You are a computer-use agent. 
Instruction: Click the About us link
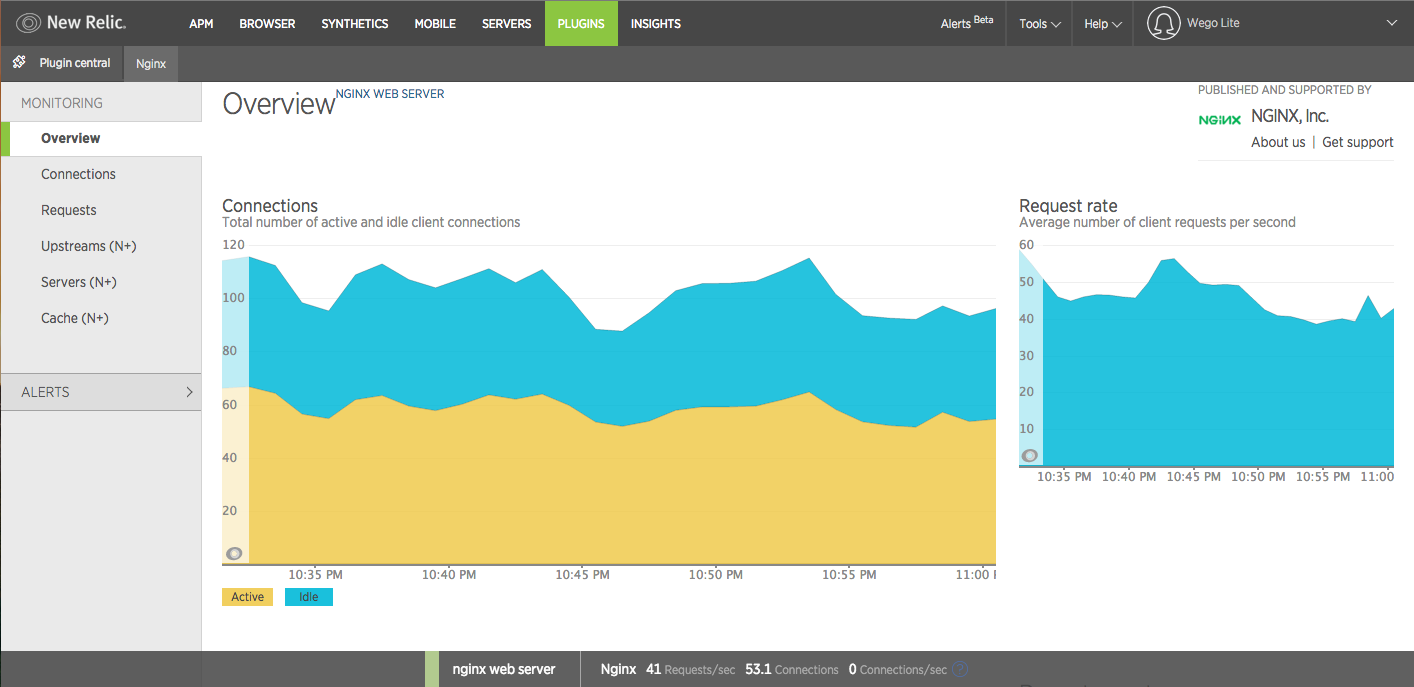[x=1278, y=142]
